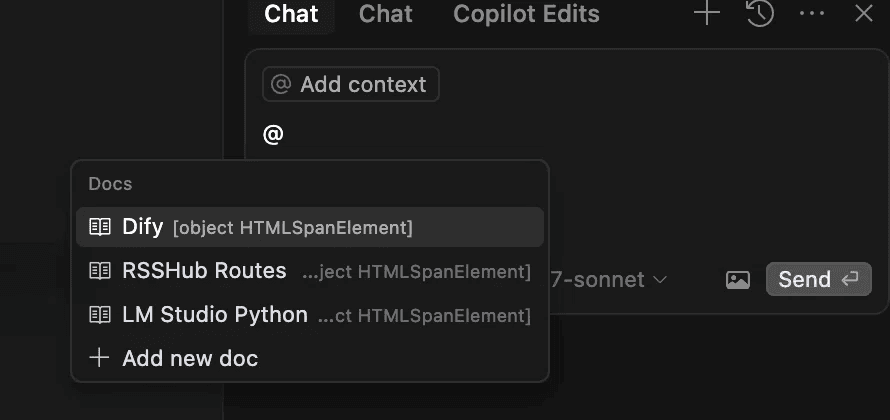Viewport: 890px width, 420px height.
Task: Click the book icon beside LM Studio Python
Action: pos(100,315)
